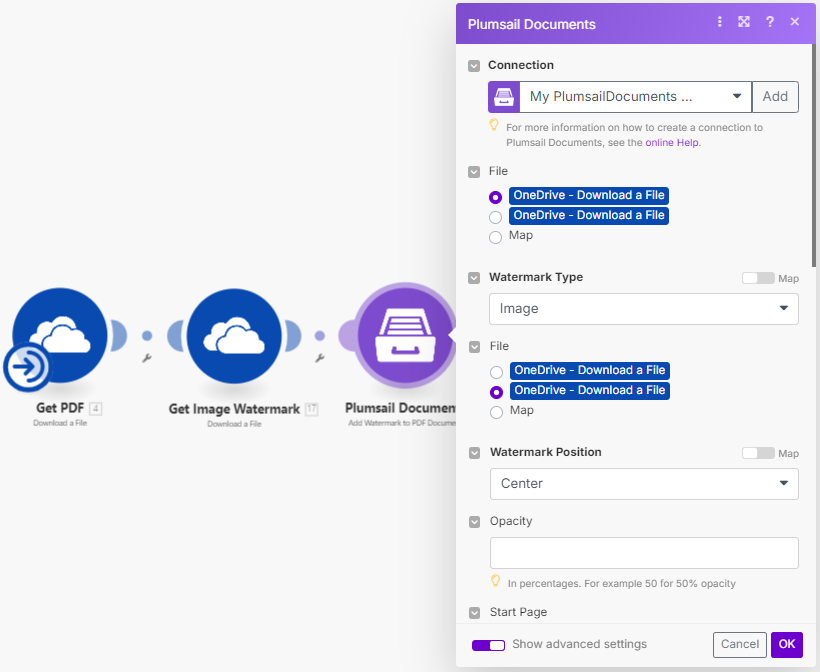Choose Map radio in File above Watermark Type
Viewport: 820px width, 672px height.
pyautogui.click(x=495, y=237)
